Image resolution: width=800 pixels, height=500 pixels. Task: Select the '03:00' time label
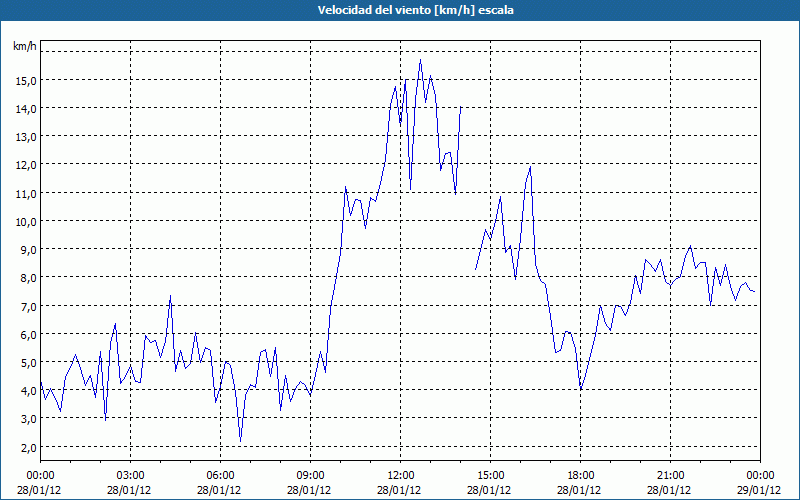click(130, 476)
